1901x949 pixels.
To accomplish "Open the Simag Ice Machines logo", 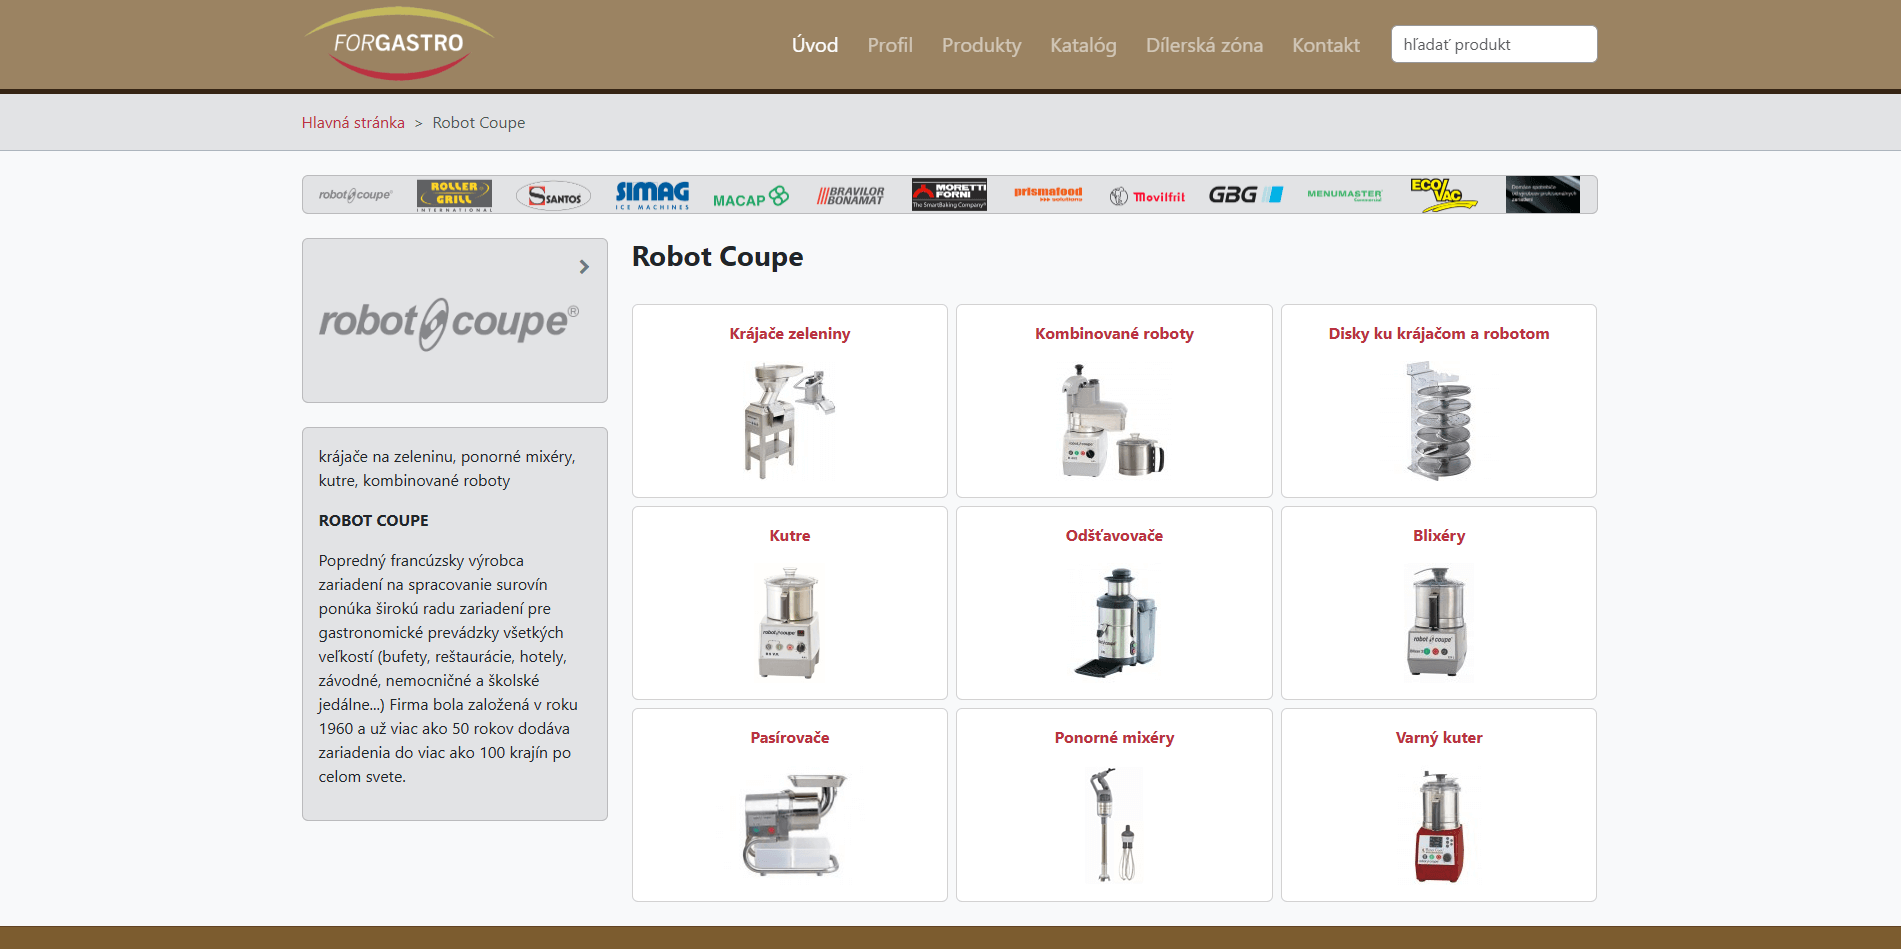I will pos(652,195).
